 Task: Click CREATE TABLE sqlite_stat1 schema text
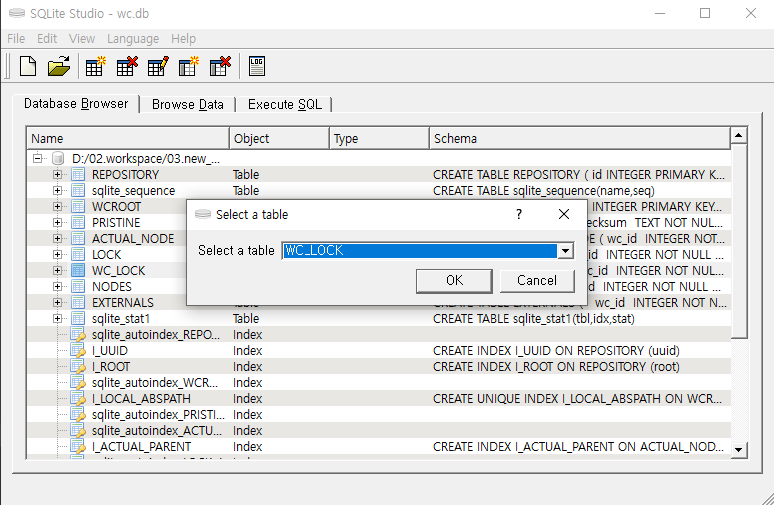pos(534,318)
